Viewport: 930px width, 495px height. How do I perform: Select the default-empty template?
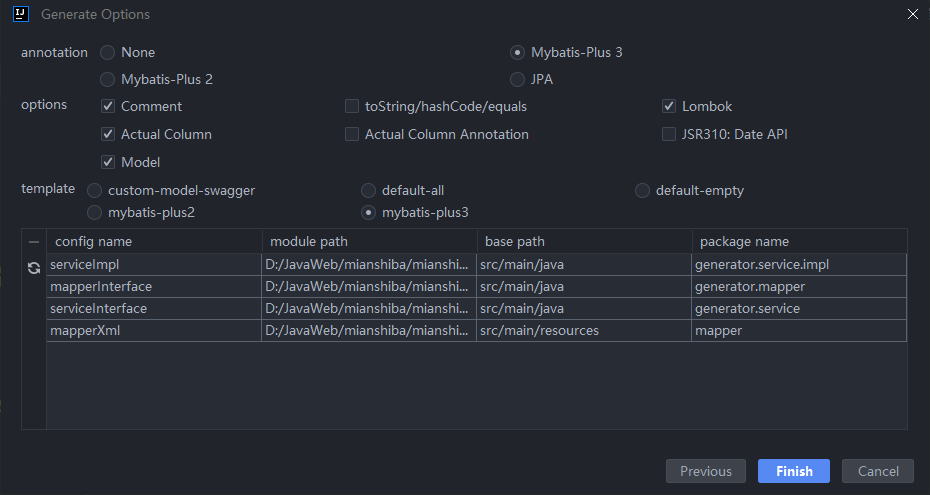click(642, 190)
